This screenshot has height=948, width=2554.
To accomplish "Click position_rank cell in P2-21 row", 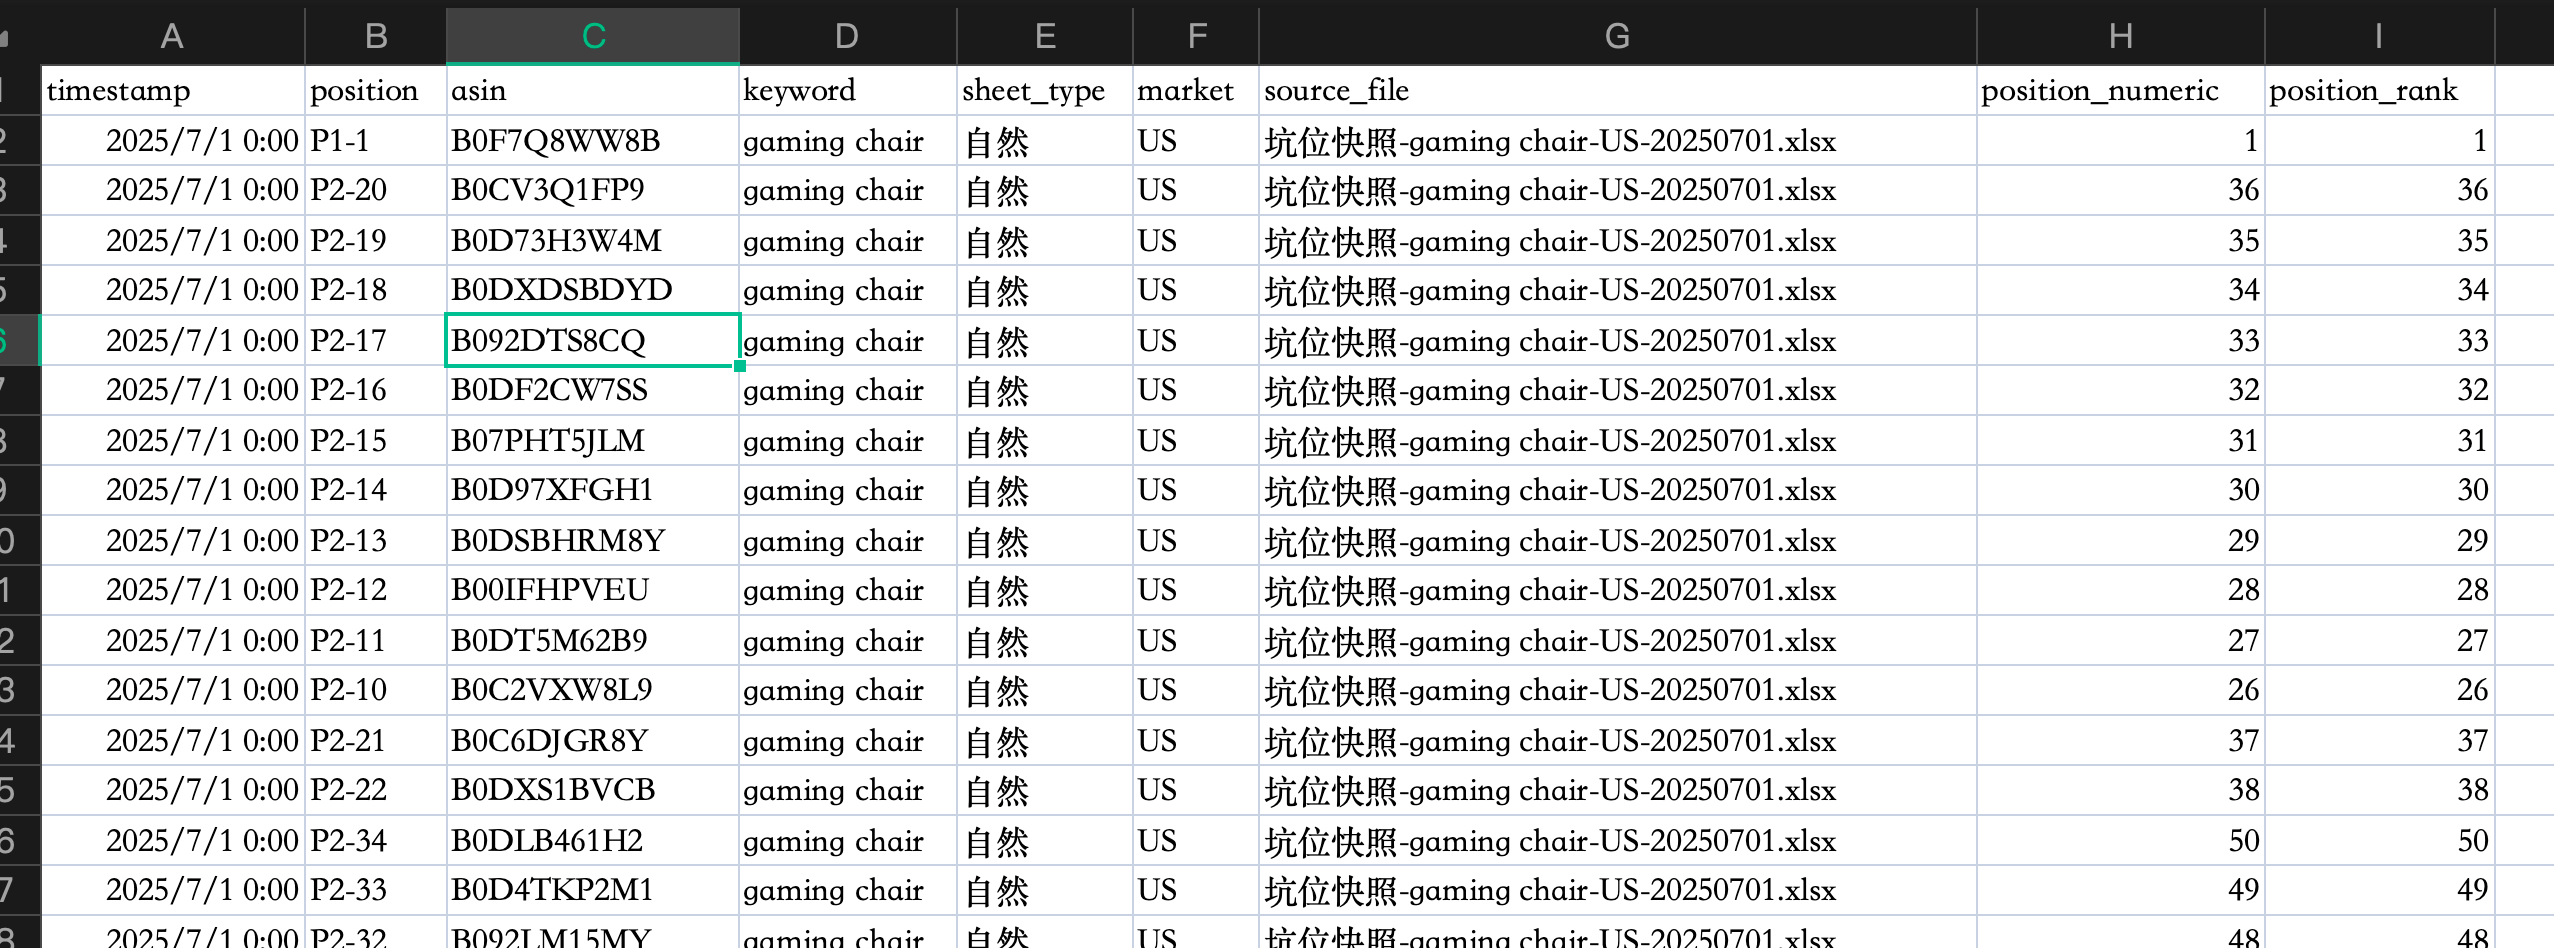I will click(x=2379, y=740).
